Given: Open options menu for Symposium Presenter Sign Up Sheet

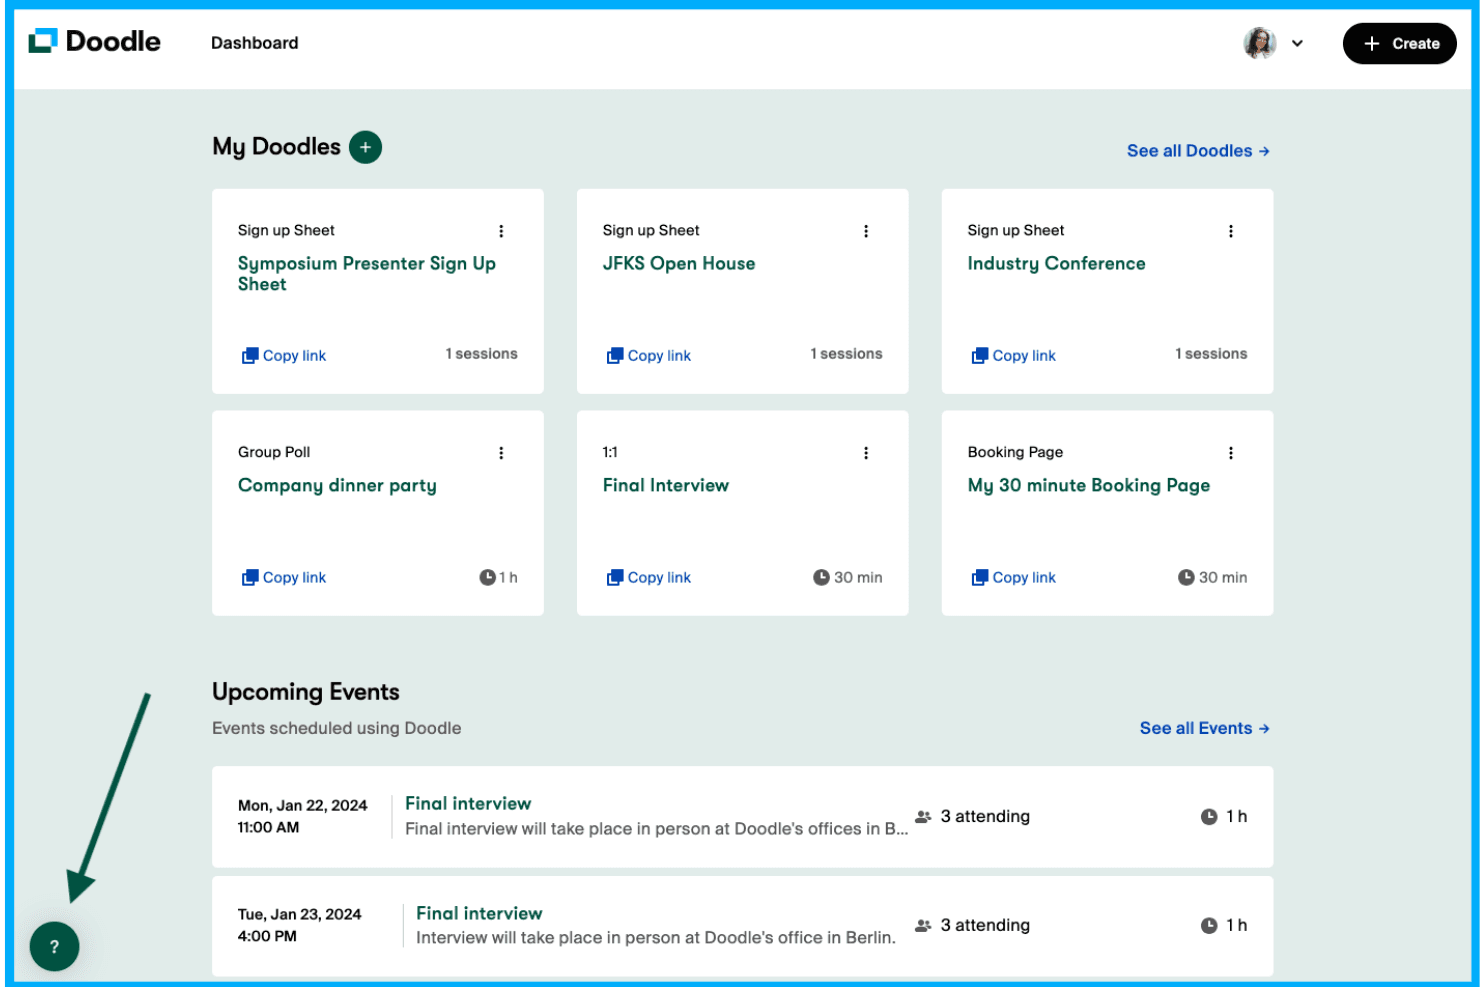Looking at the screenshot, I should click(501, 231).
